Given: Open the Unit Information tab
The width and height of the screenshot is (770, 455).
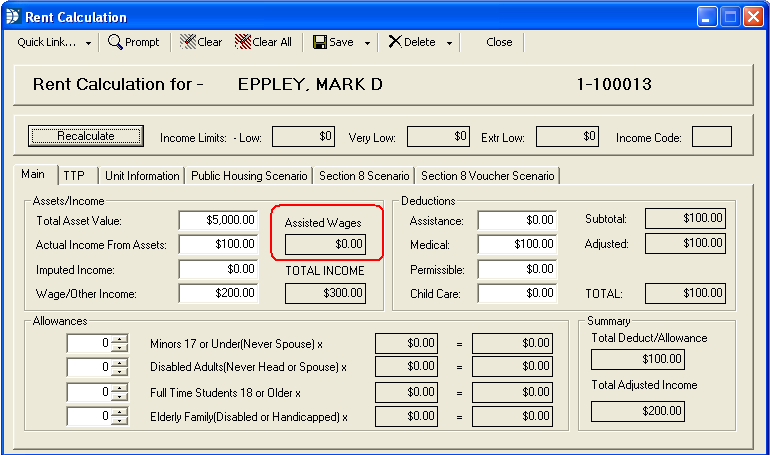Looking at the screenshot, I should (142, 176).
